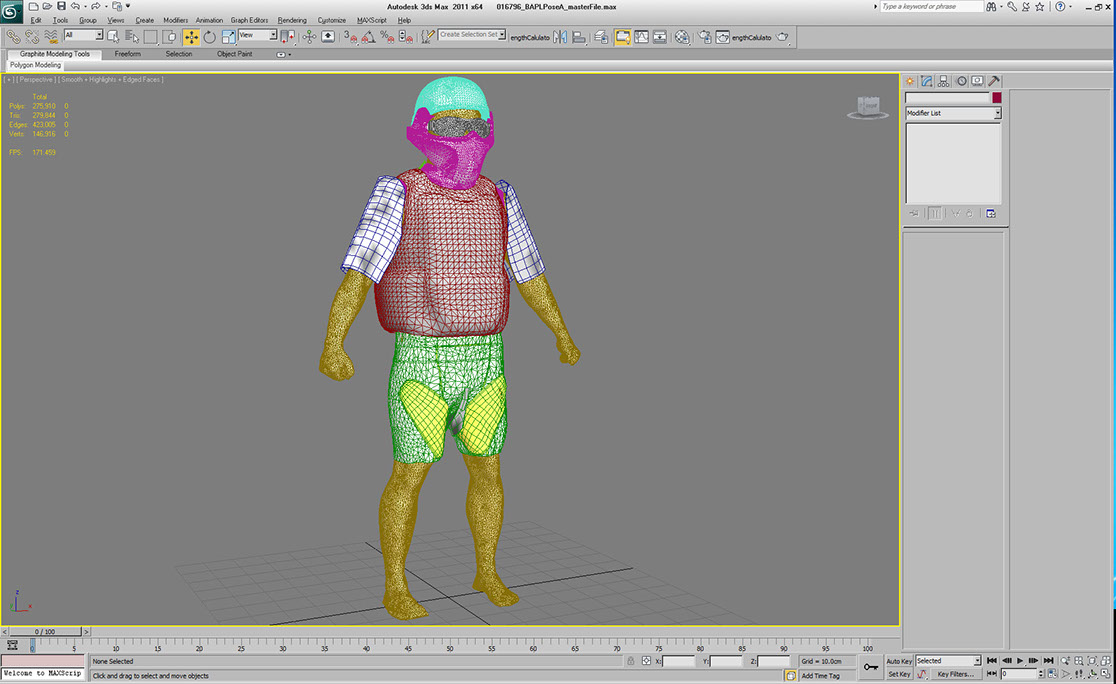
Task: Click the ViewCube in the viewport
Action: coord(867,107)
